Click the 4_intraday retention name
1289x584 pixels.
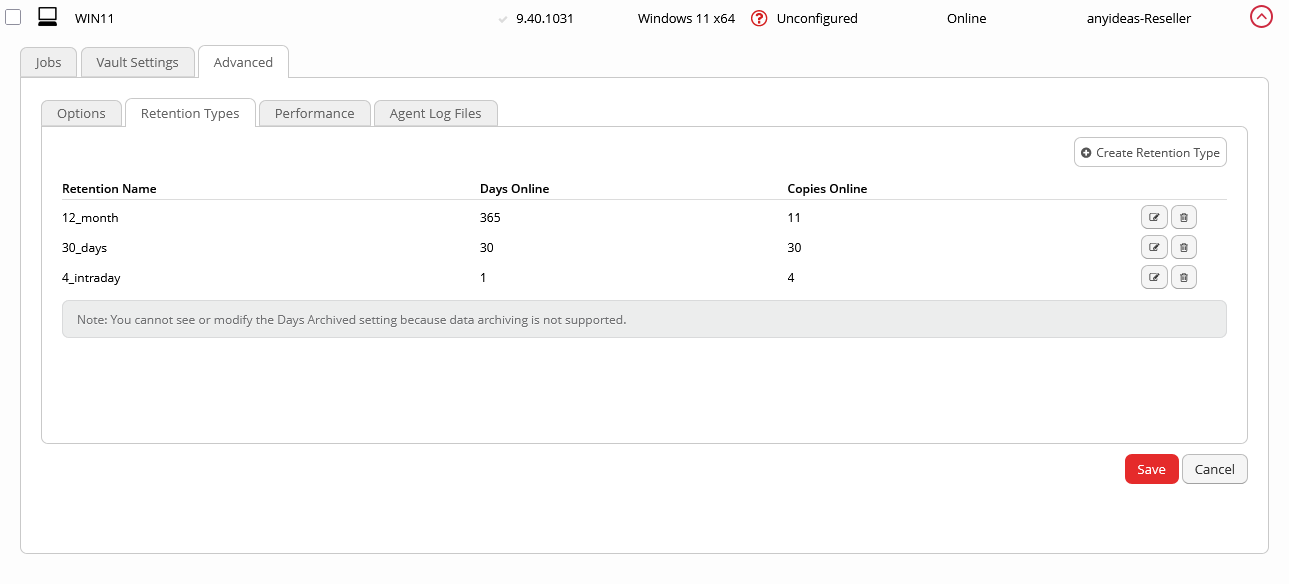91,278
